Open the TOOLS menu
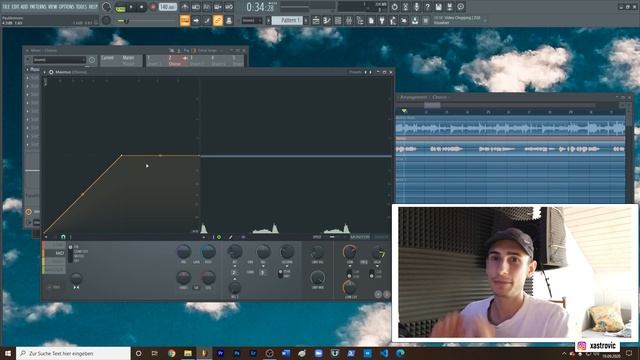 [x=81, y=7]
